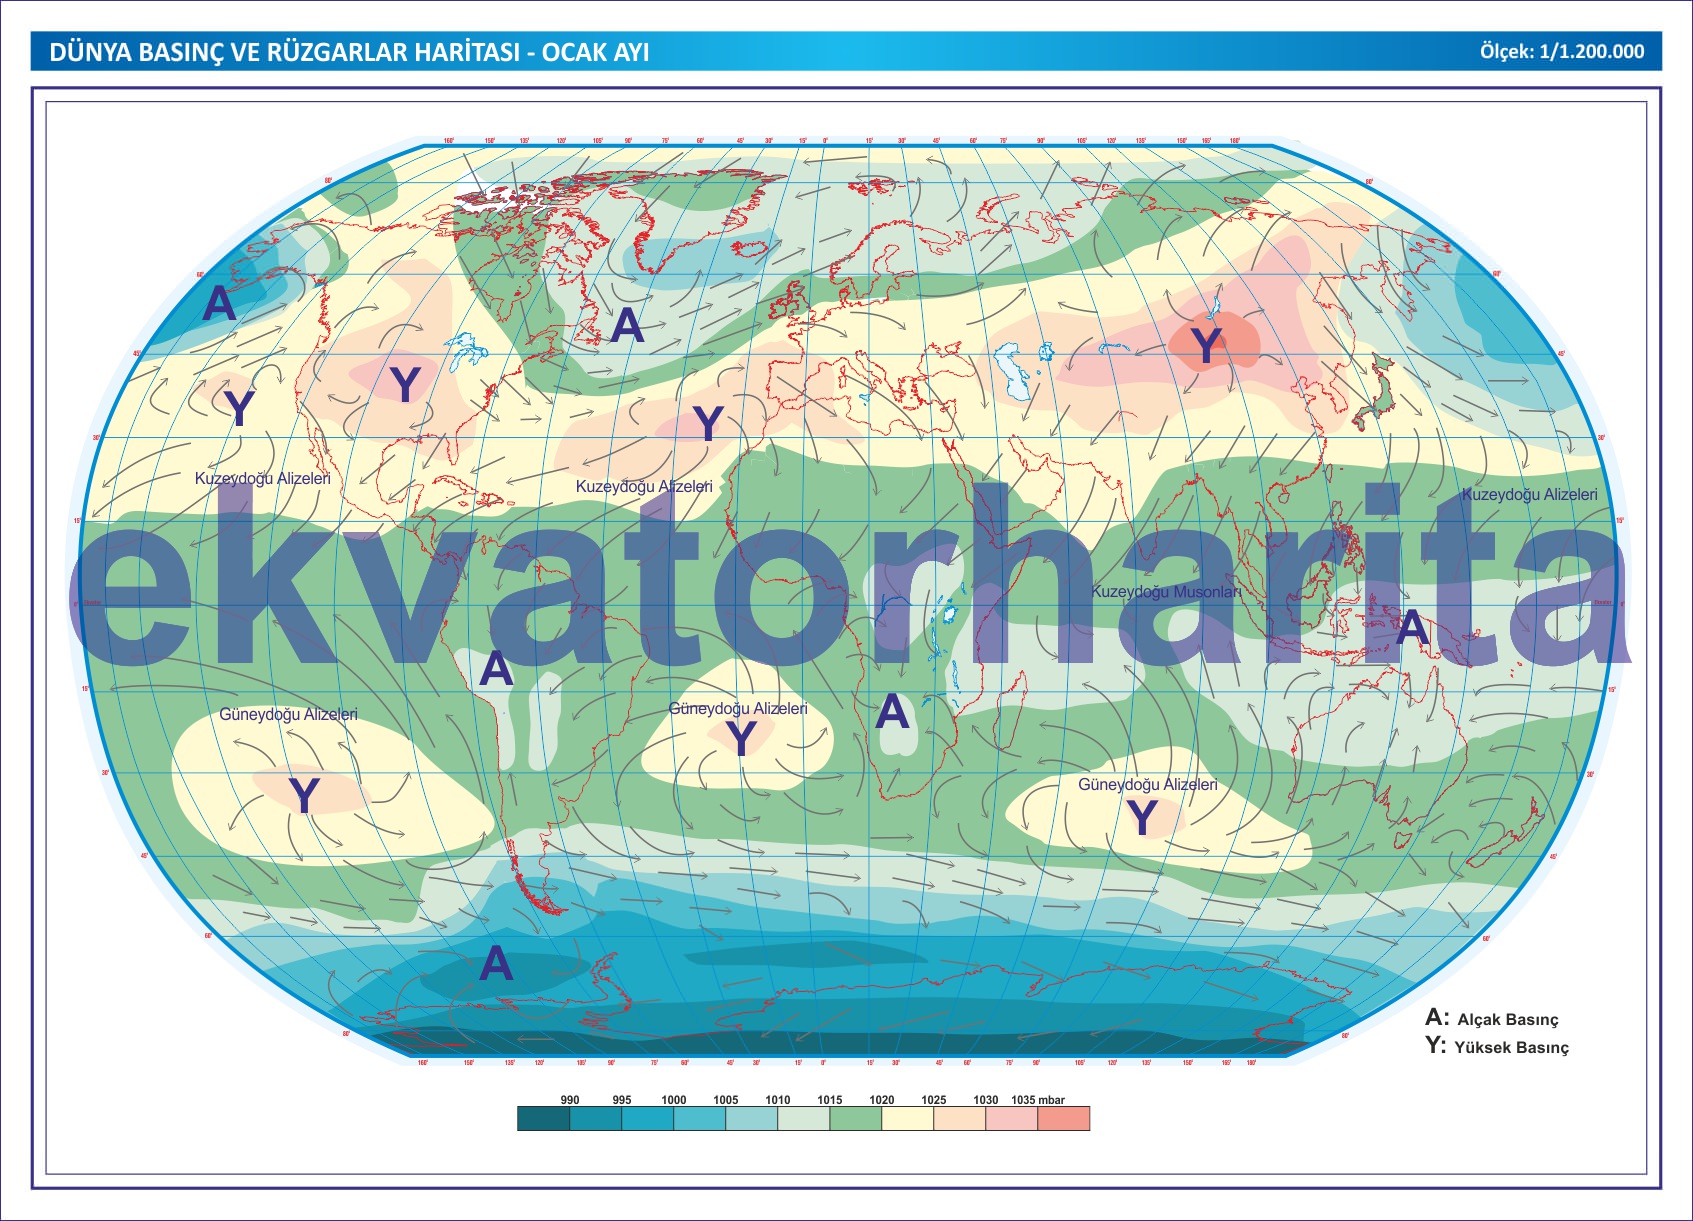
Task: Click the green swatch between 1015 and 1020
Action: pyautogui.click(x=856, y=1118)
